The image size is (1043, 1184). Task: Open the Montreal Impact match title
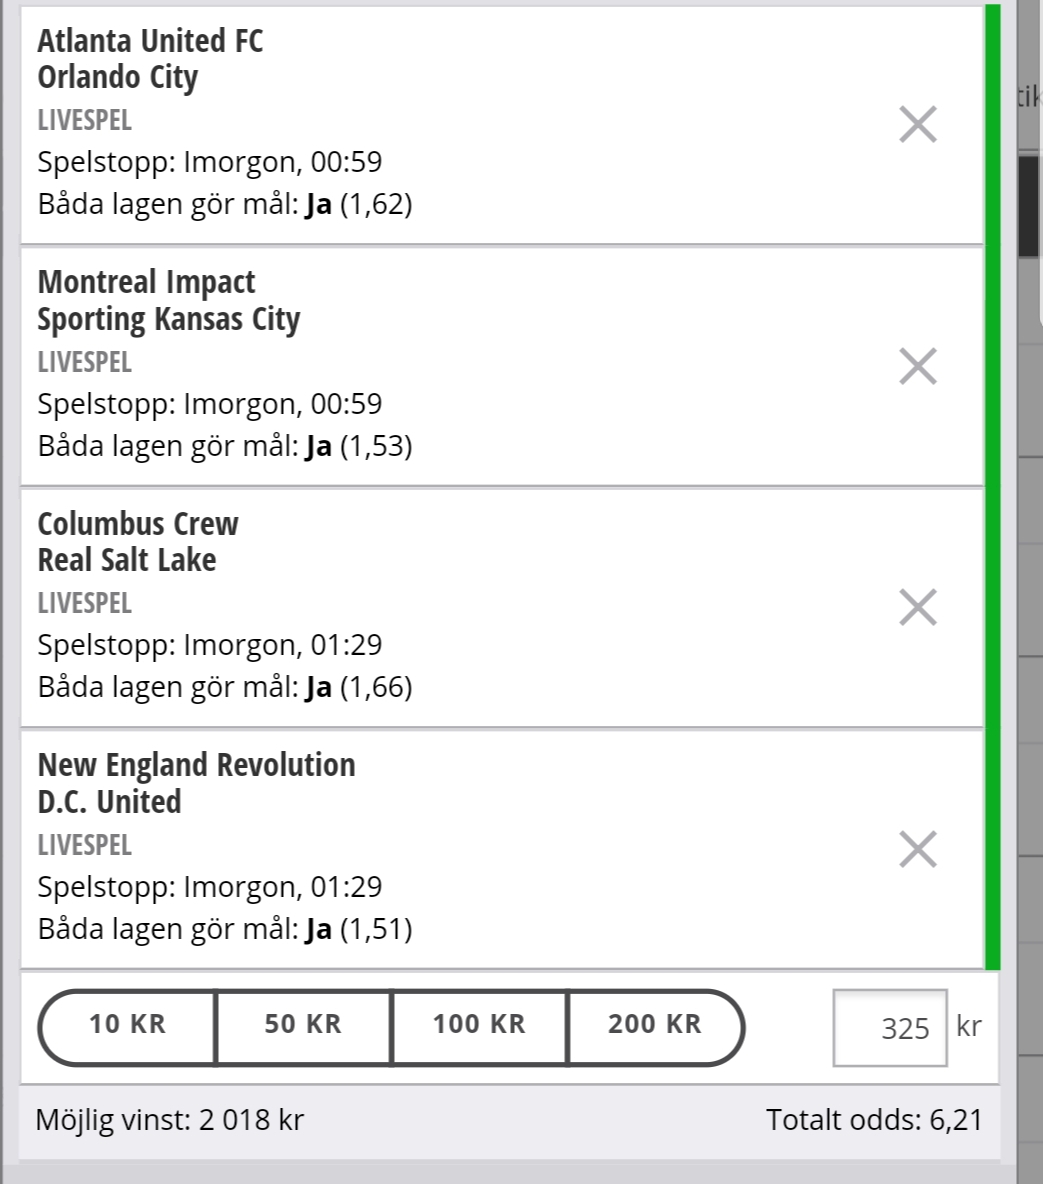168,301
